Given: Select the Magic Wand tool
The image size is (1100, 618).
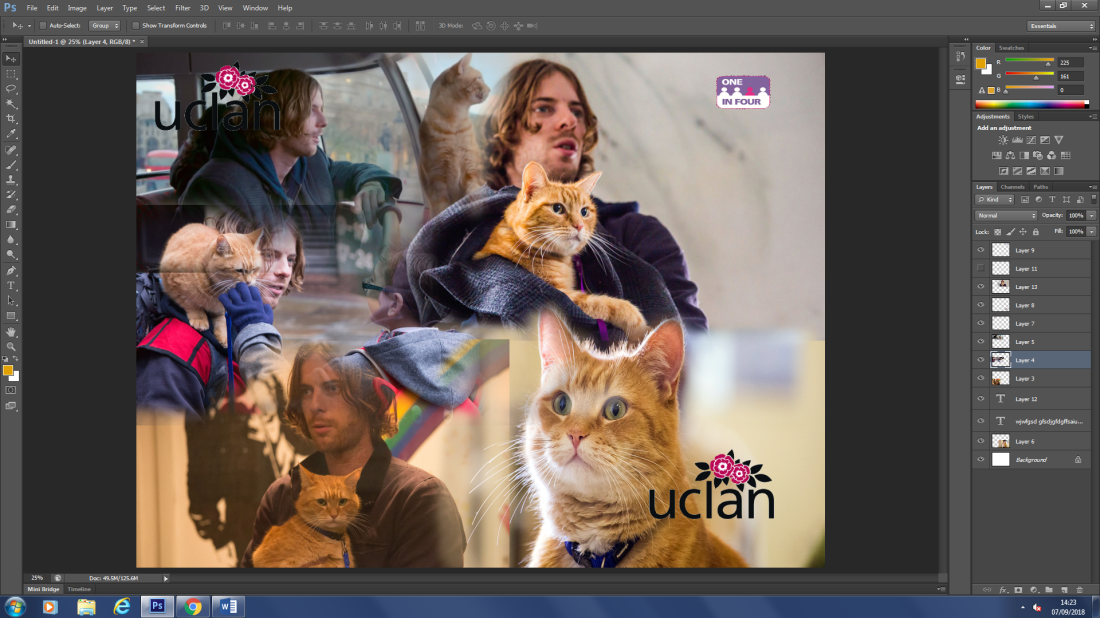Looking at the screenshot, I should pos(11,104).
